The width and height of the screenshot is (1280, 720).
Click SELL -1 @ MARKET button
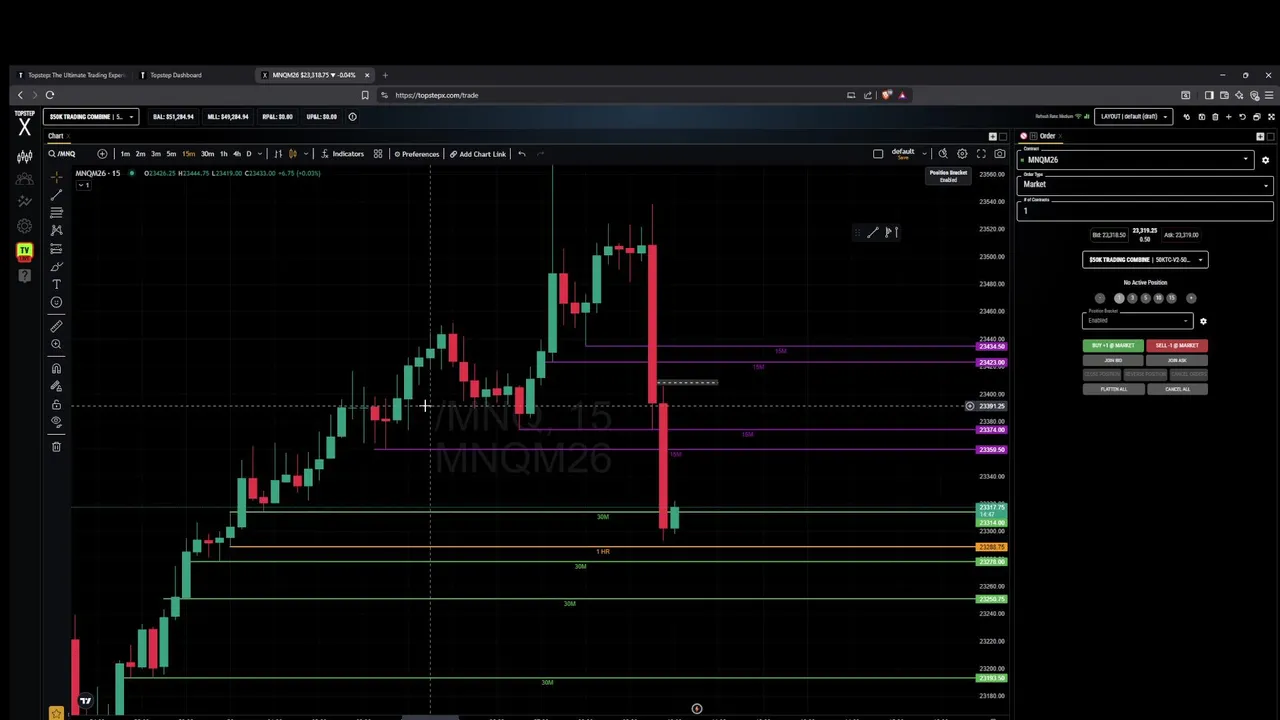(x=1177, y=346)
